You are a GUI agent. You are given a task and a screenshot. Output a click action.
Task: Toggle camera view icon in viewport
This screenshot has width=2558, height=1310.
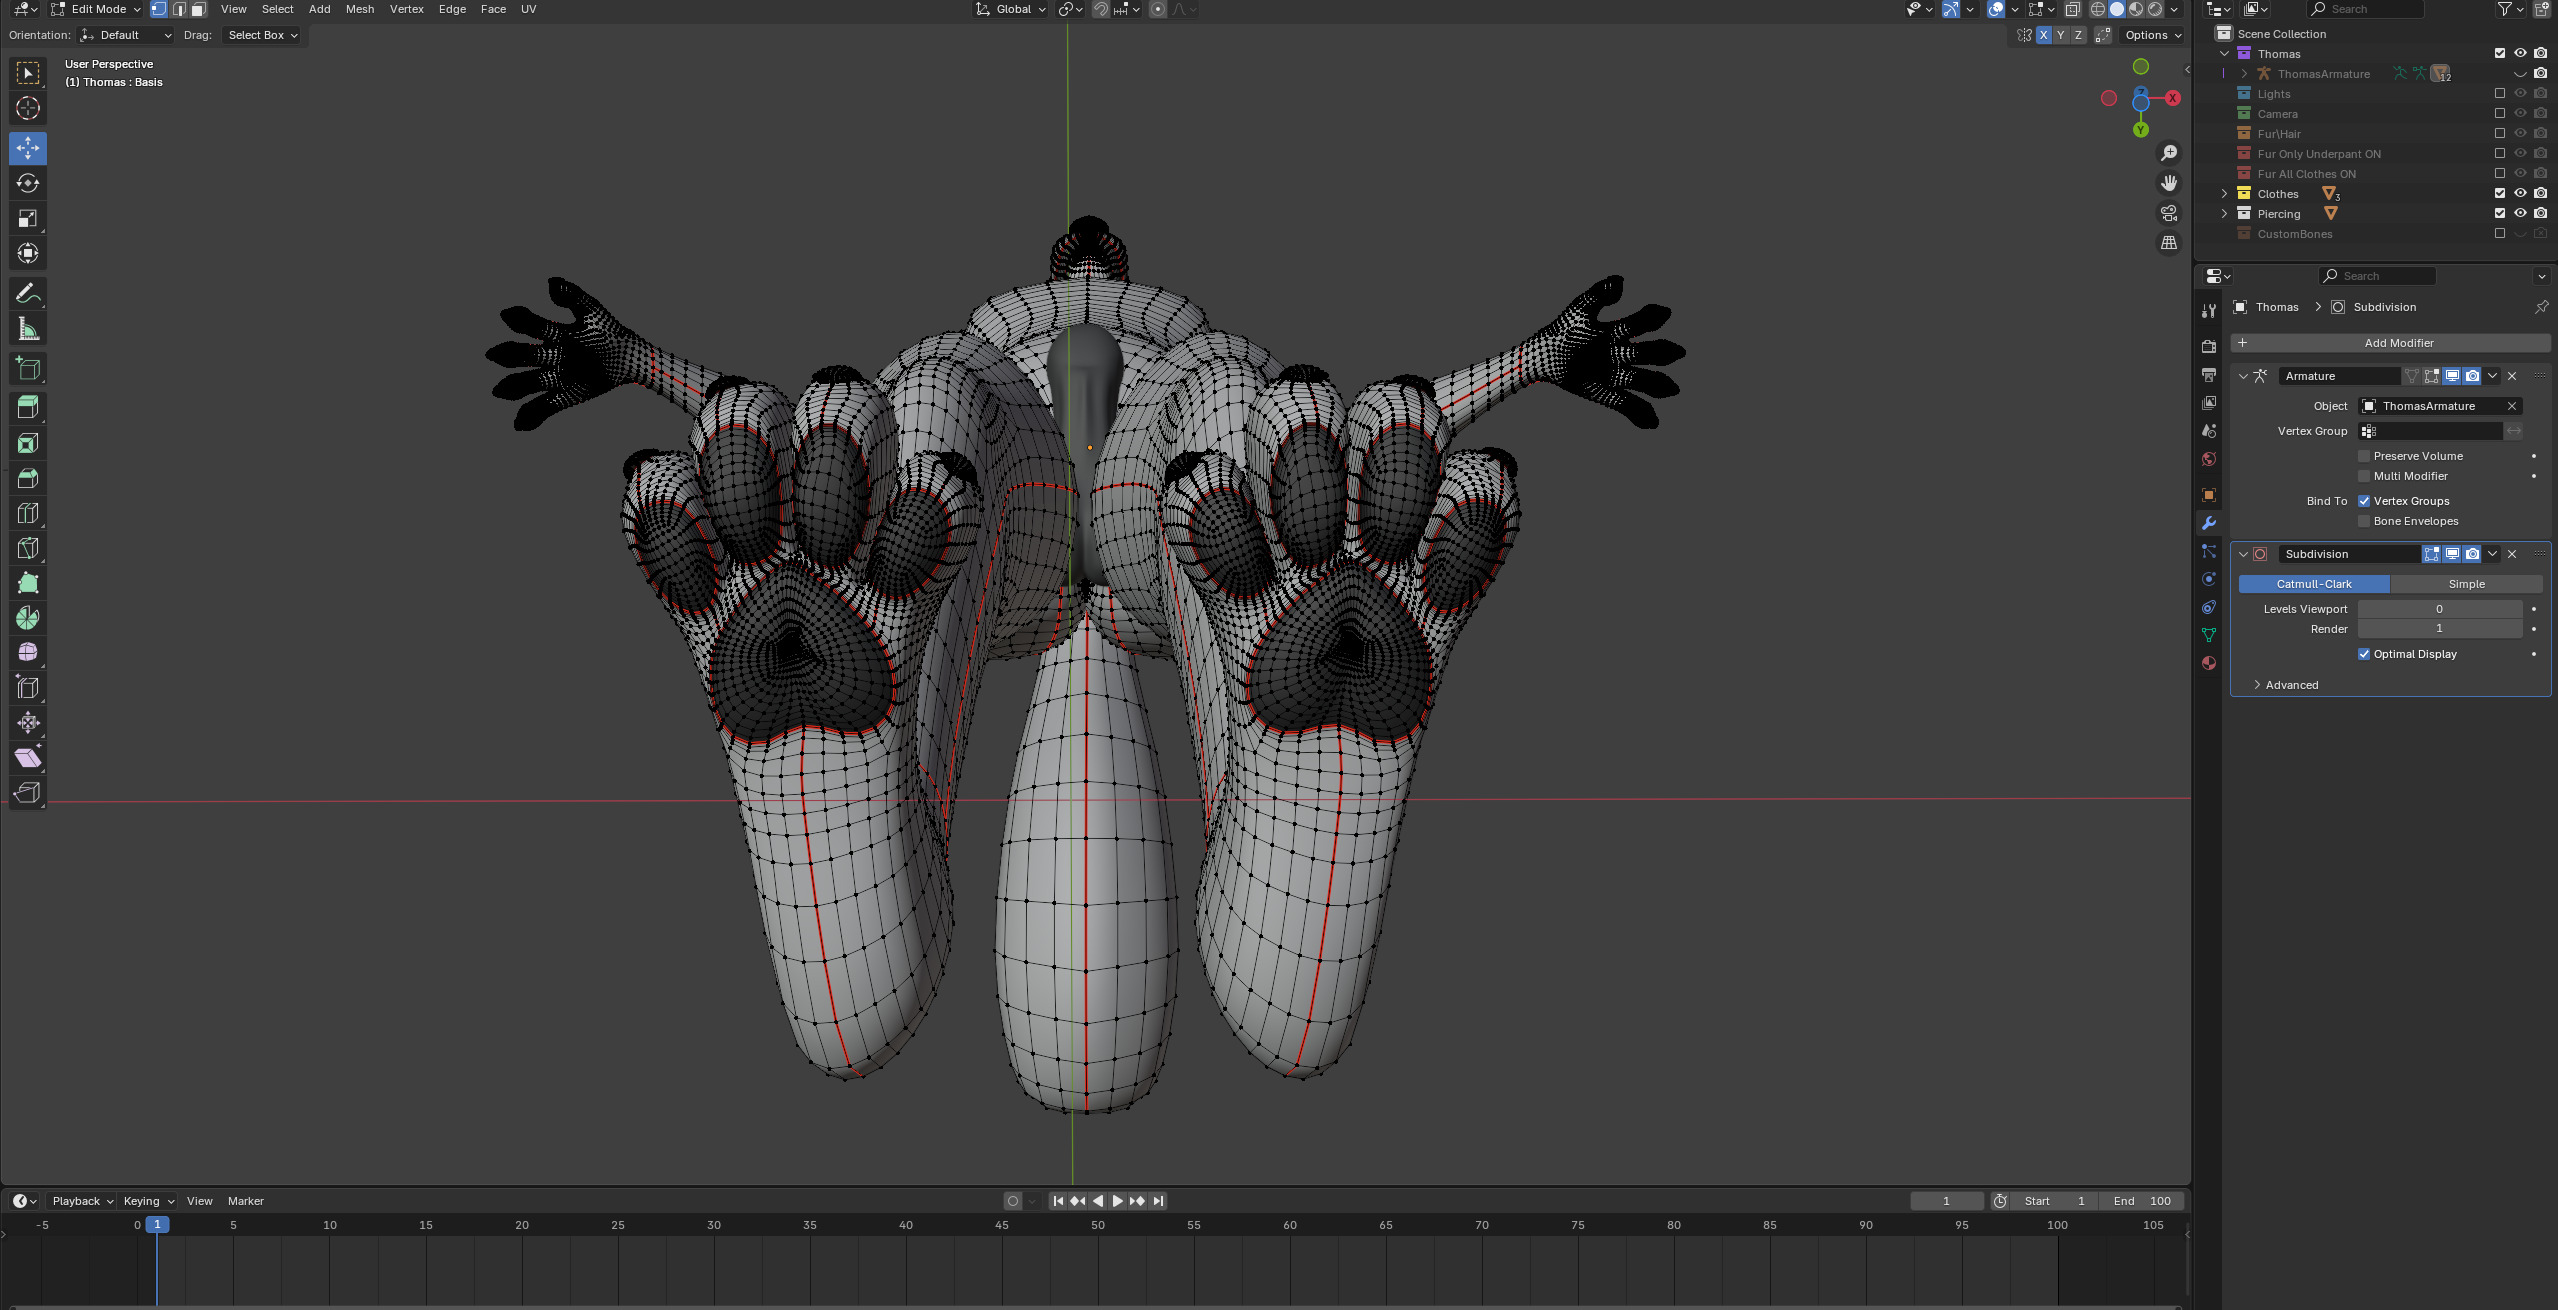pyautogui.click(x=2169, y=213)
